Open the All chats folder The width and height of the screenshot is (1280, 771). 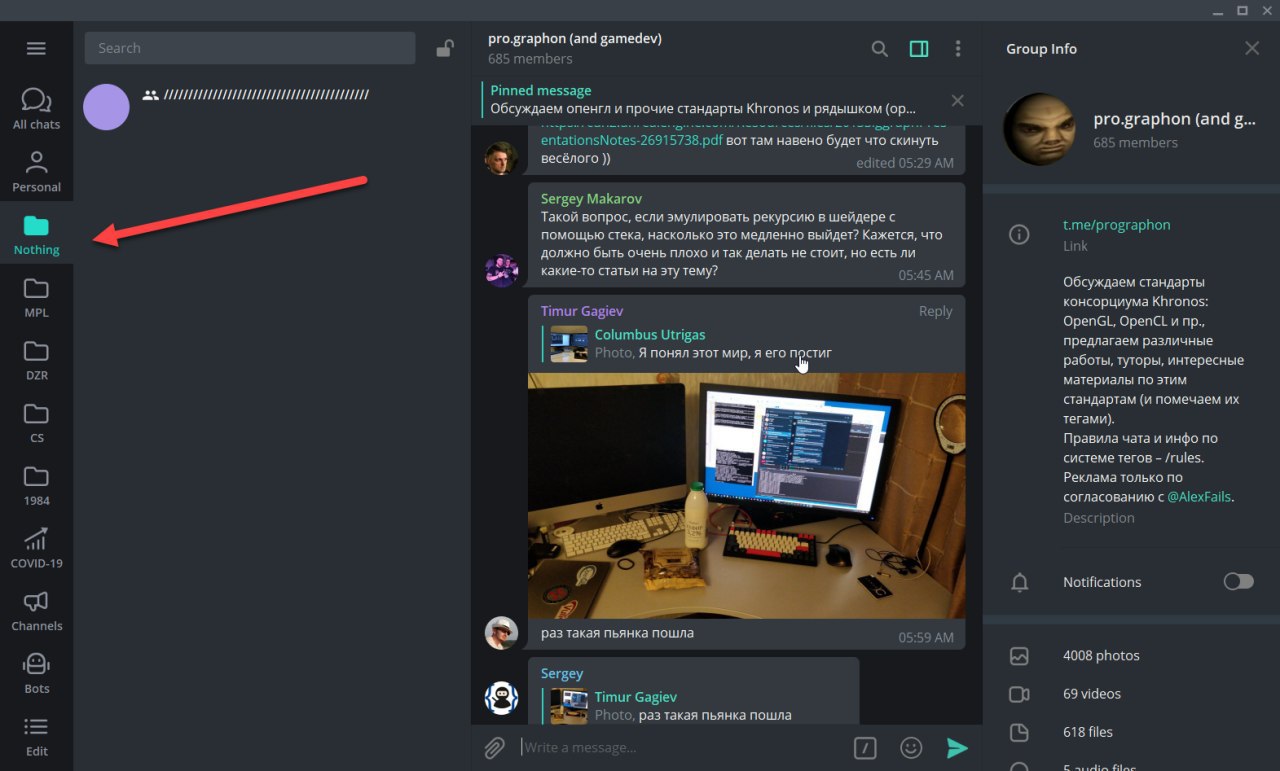(x=36, y=108)
